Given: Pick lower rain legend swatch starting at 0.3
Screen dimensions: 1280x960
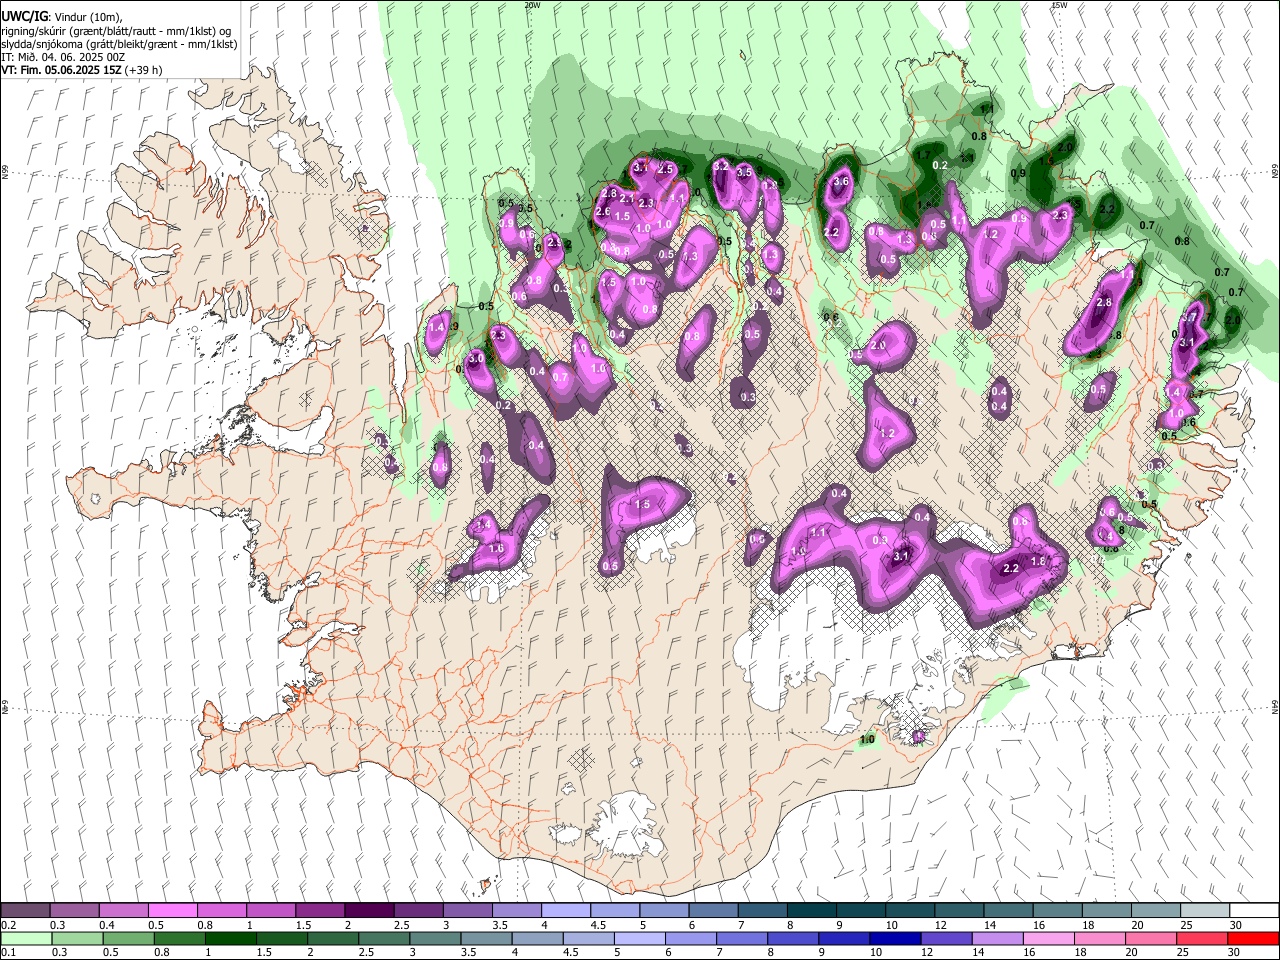Looking at the screenshot, I should click(77, 938).
